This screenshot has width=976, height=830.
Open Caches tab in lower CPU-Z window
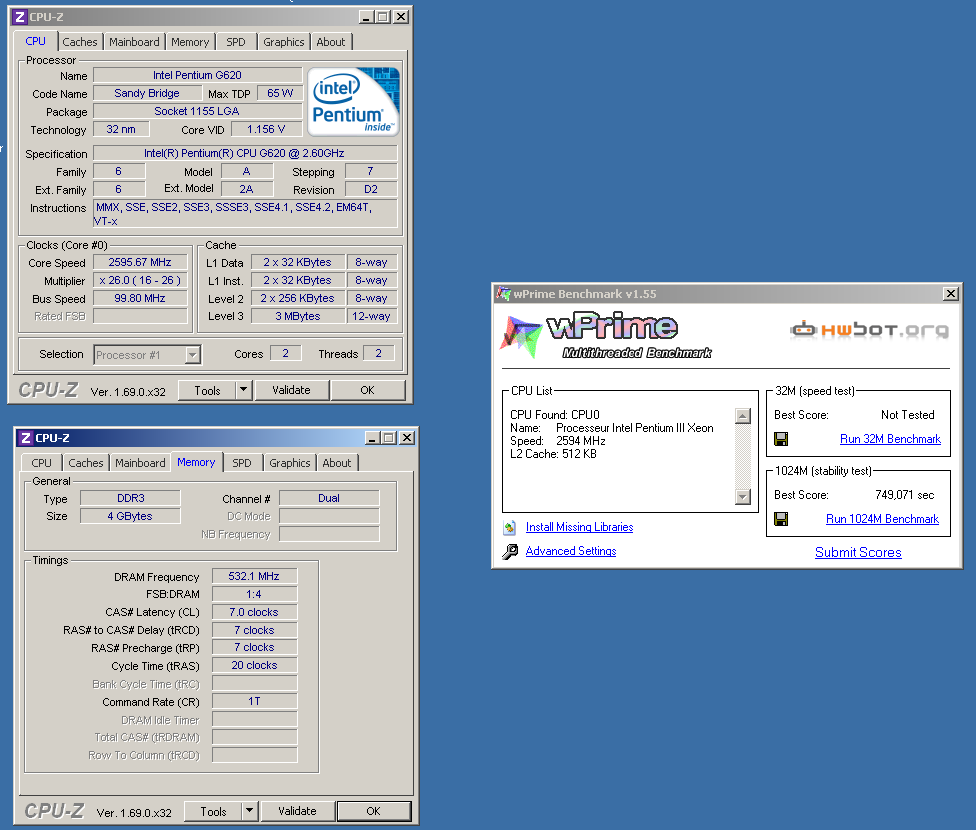click(x=86, y=463)
